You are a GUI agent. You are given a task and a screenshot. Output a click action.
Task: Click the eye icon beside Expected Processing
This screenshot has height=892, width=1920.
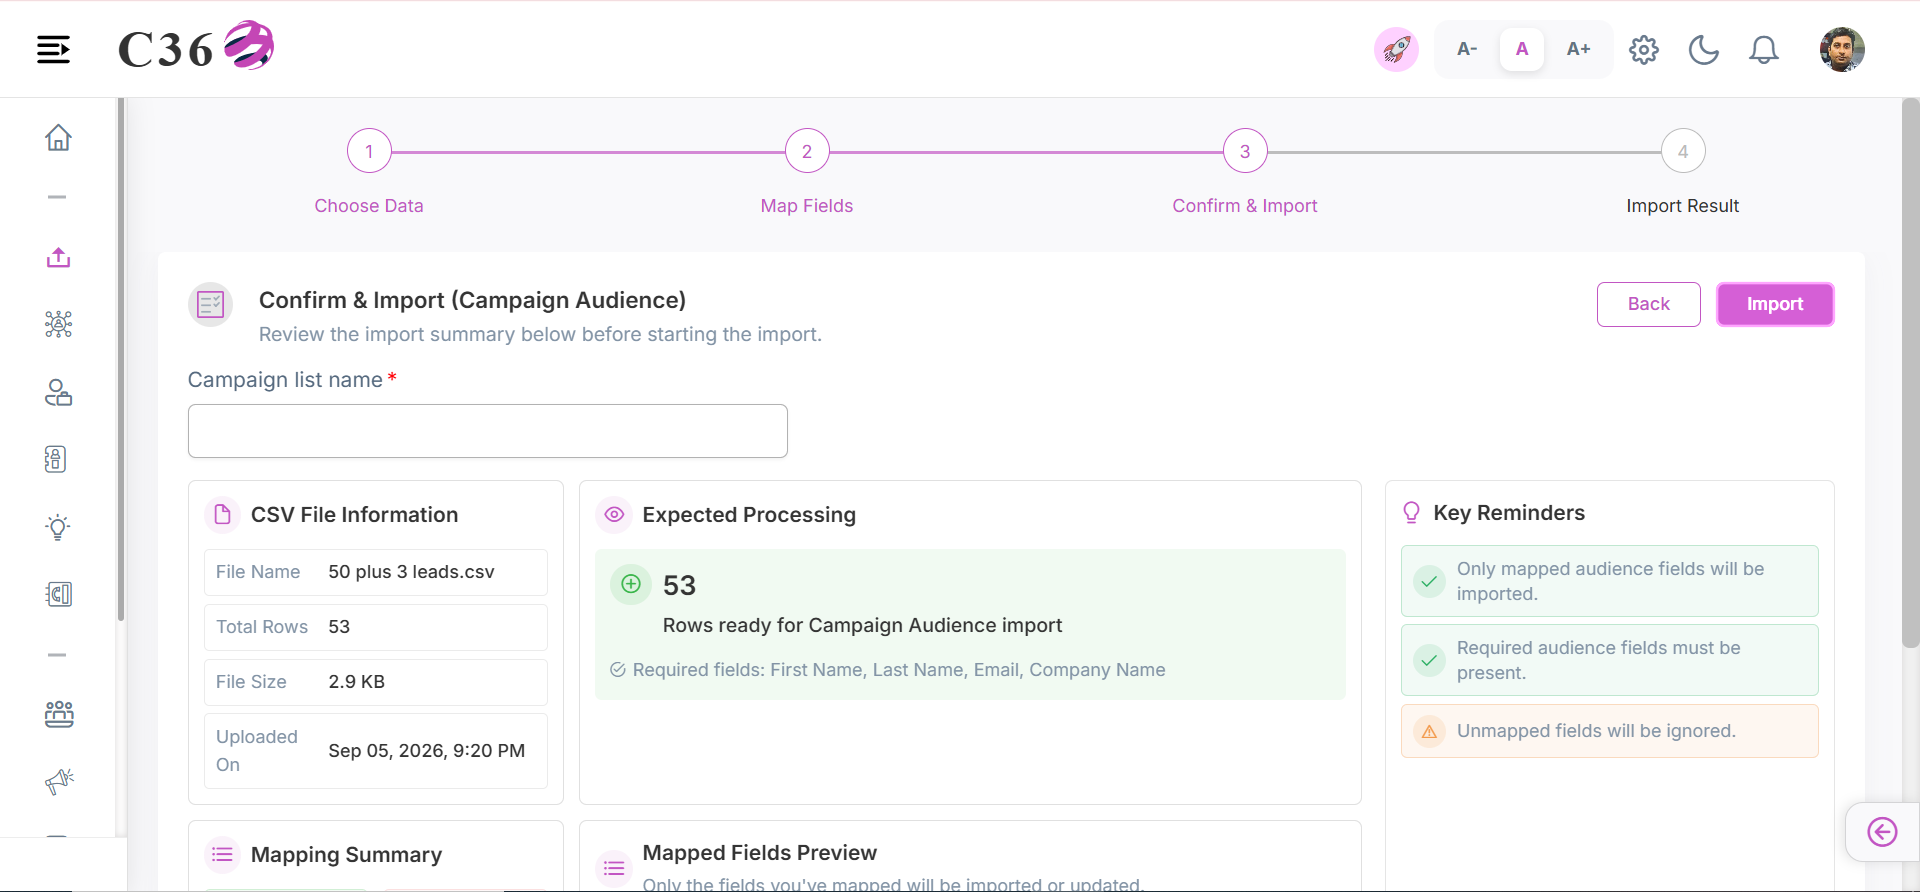[x=614, y=514]
